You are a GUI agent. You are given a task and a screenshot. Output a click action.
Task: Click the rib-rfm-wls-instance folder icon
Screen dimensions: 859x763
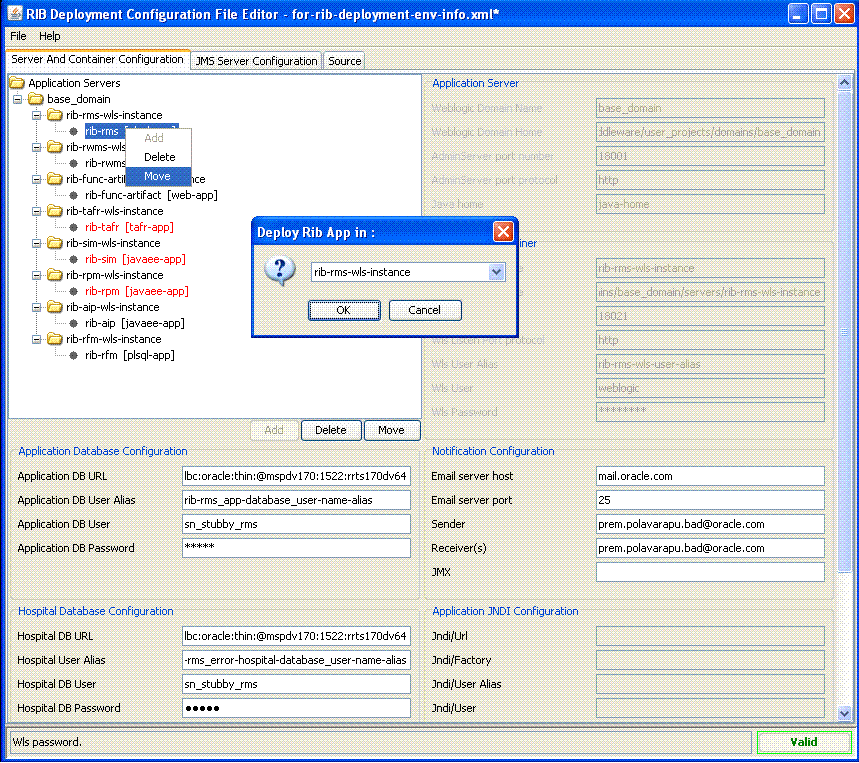pos(55,339)
